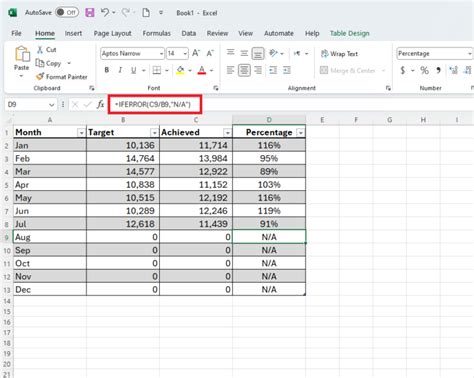Click the Align Left icon
Screen dimensions: 474x378
[x=230, y=70]
